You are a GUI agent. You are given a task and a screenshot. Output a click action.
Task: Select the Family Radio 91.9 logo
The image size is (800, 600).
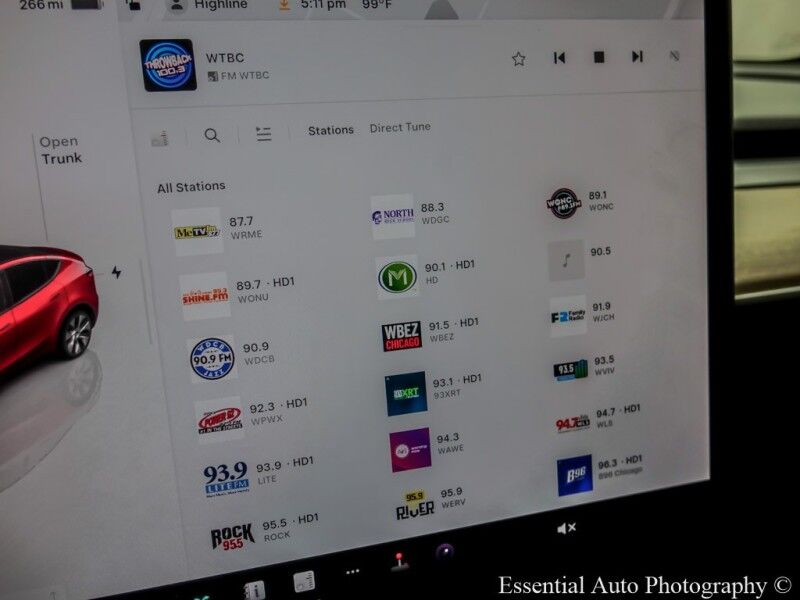point(568,316)
